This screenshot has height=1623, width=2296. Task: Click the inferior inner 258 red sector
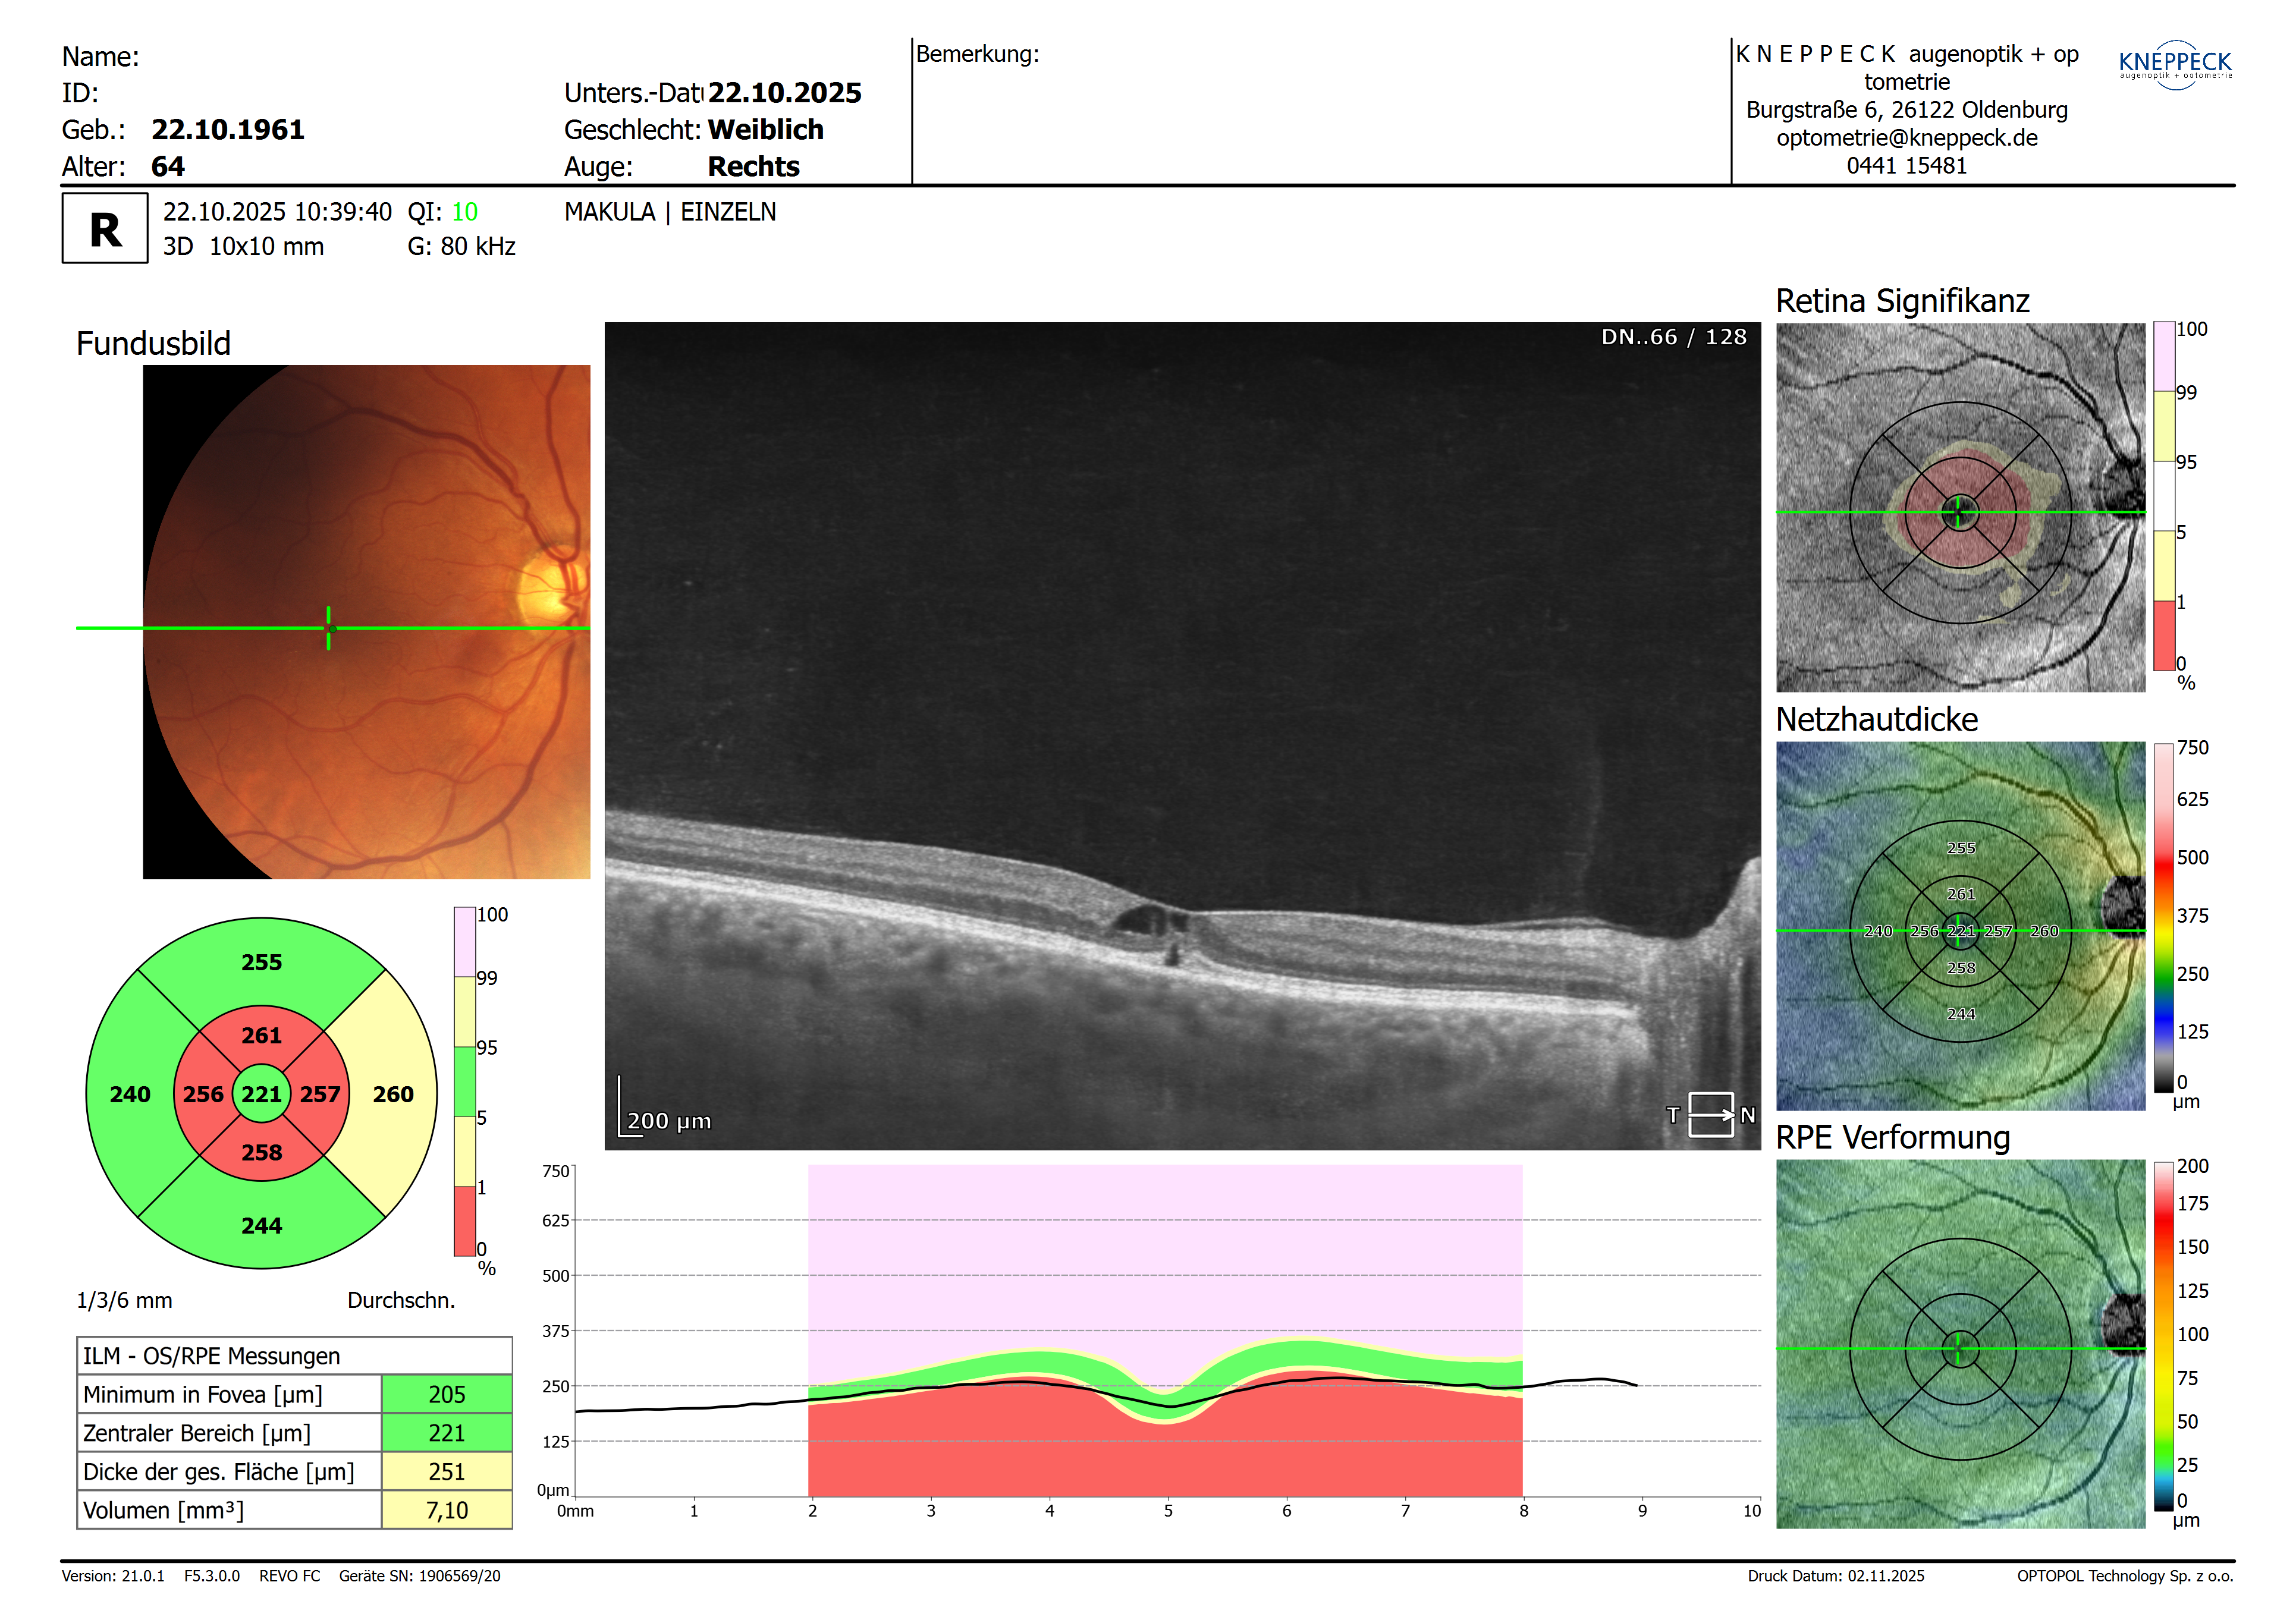261,1152
